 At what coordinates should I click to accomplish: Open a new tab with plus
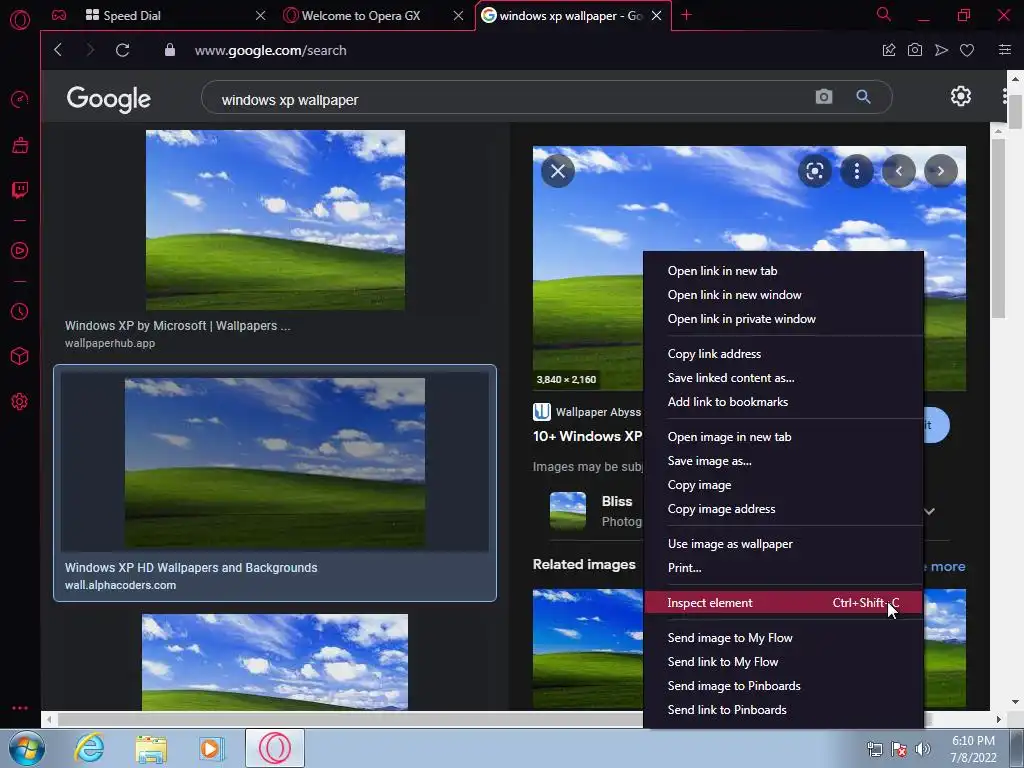pos(686,15)
